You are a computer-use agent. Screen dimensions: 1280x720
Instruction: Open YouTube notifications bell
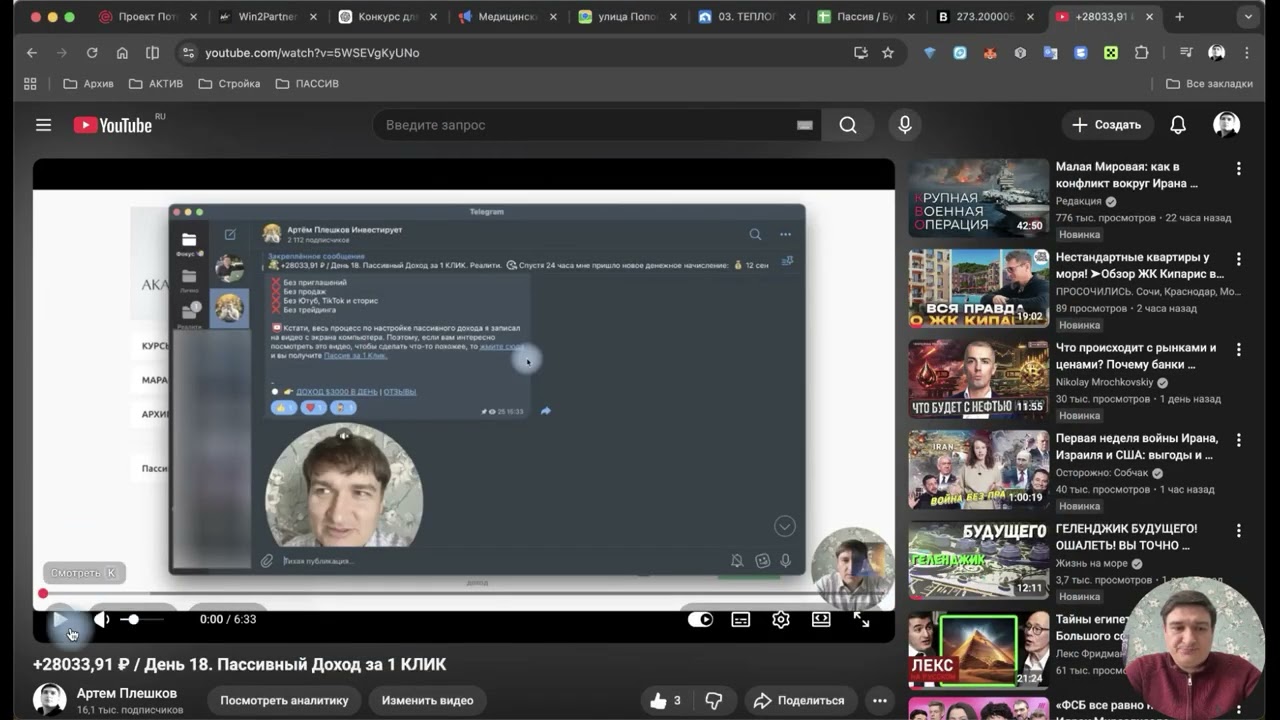1178,125
